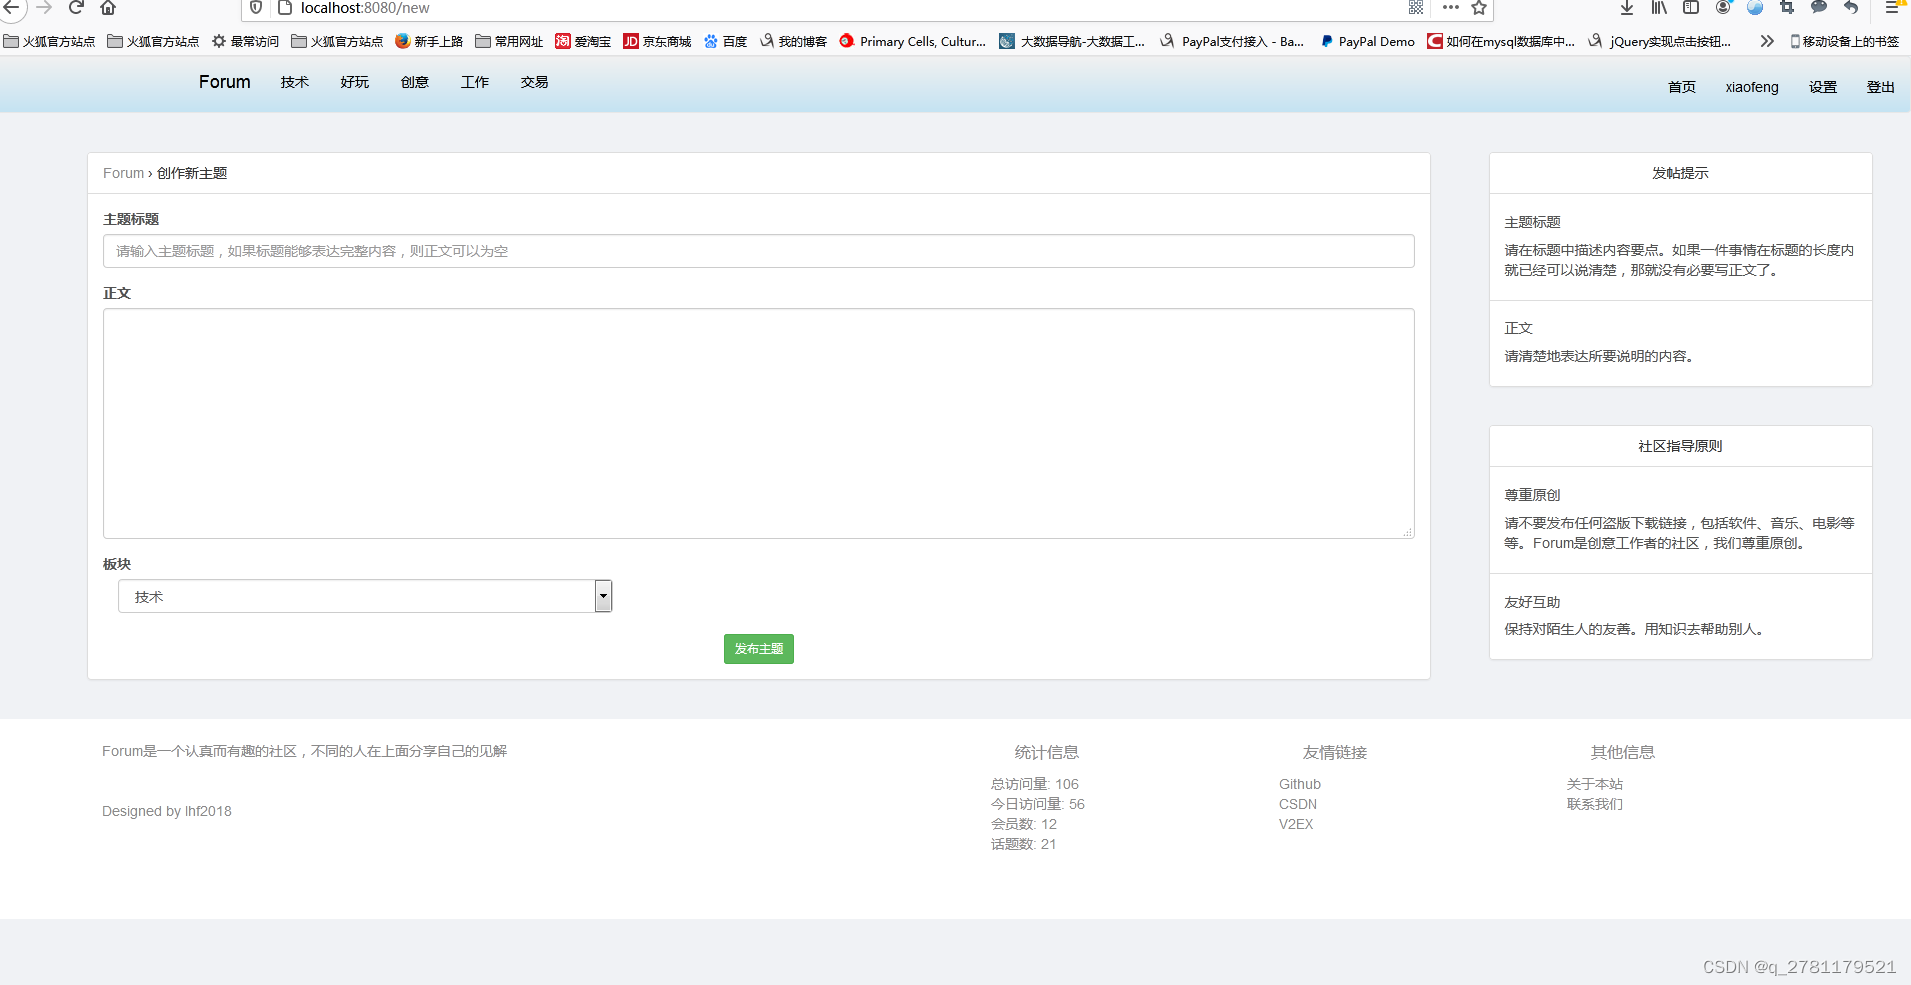Open the library icon
Image resolution: width=1911 pixels, height=985 pixels.
point(1659,8)
